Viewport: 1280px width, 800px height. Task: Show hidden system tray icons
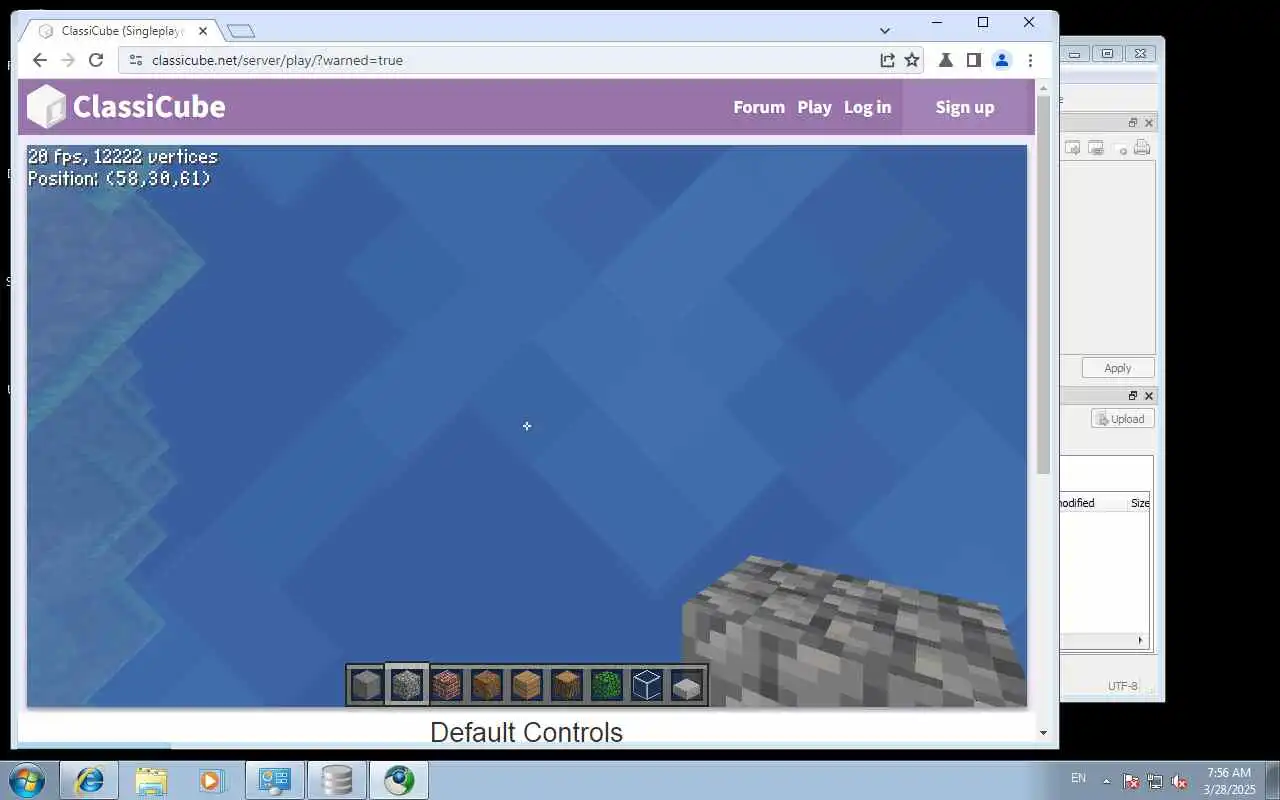(1106, 781)
